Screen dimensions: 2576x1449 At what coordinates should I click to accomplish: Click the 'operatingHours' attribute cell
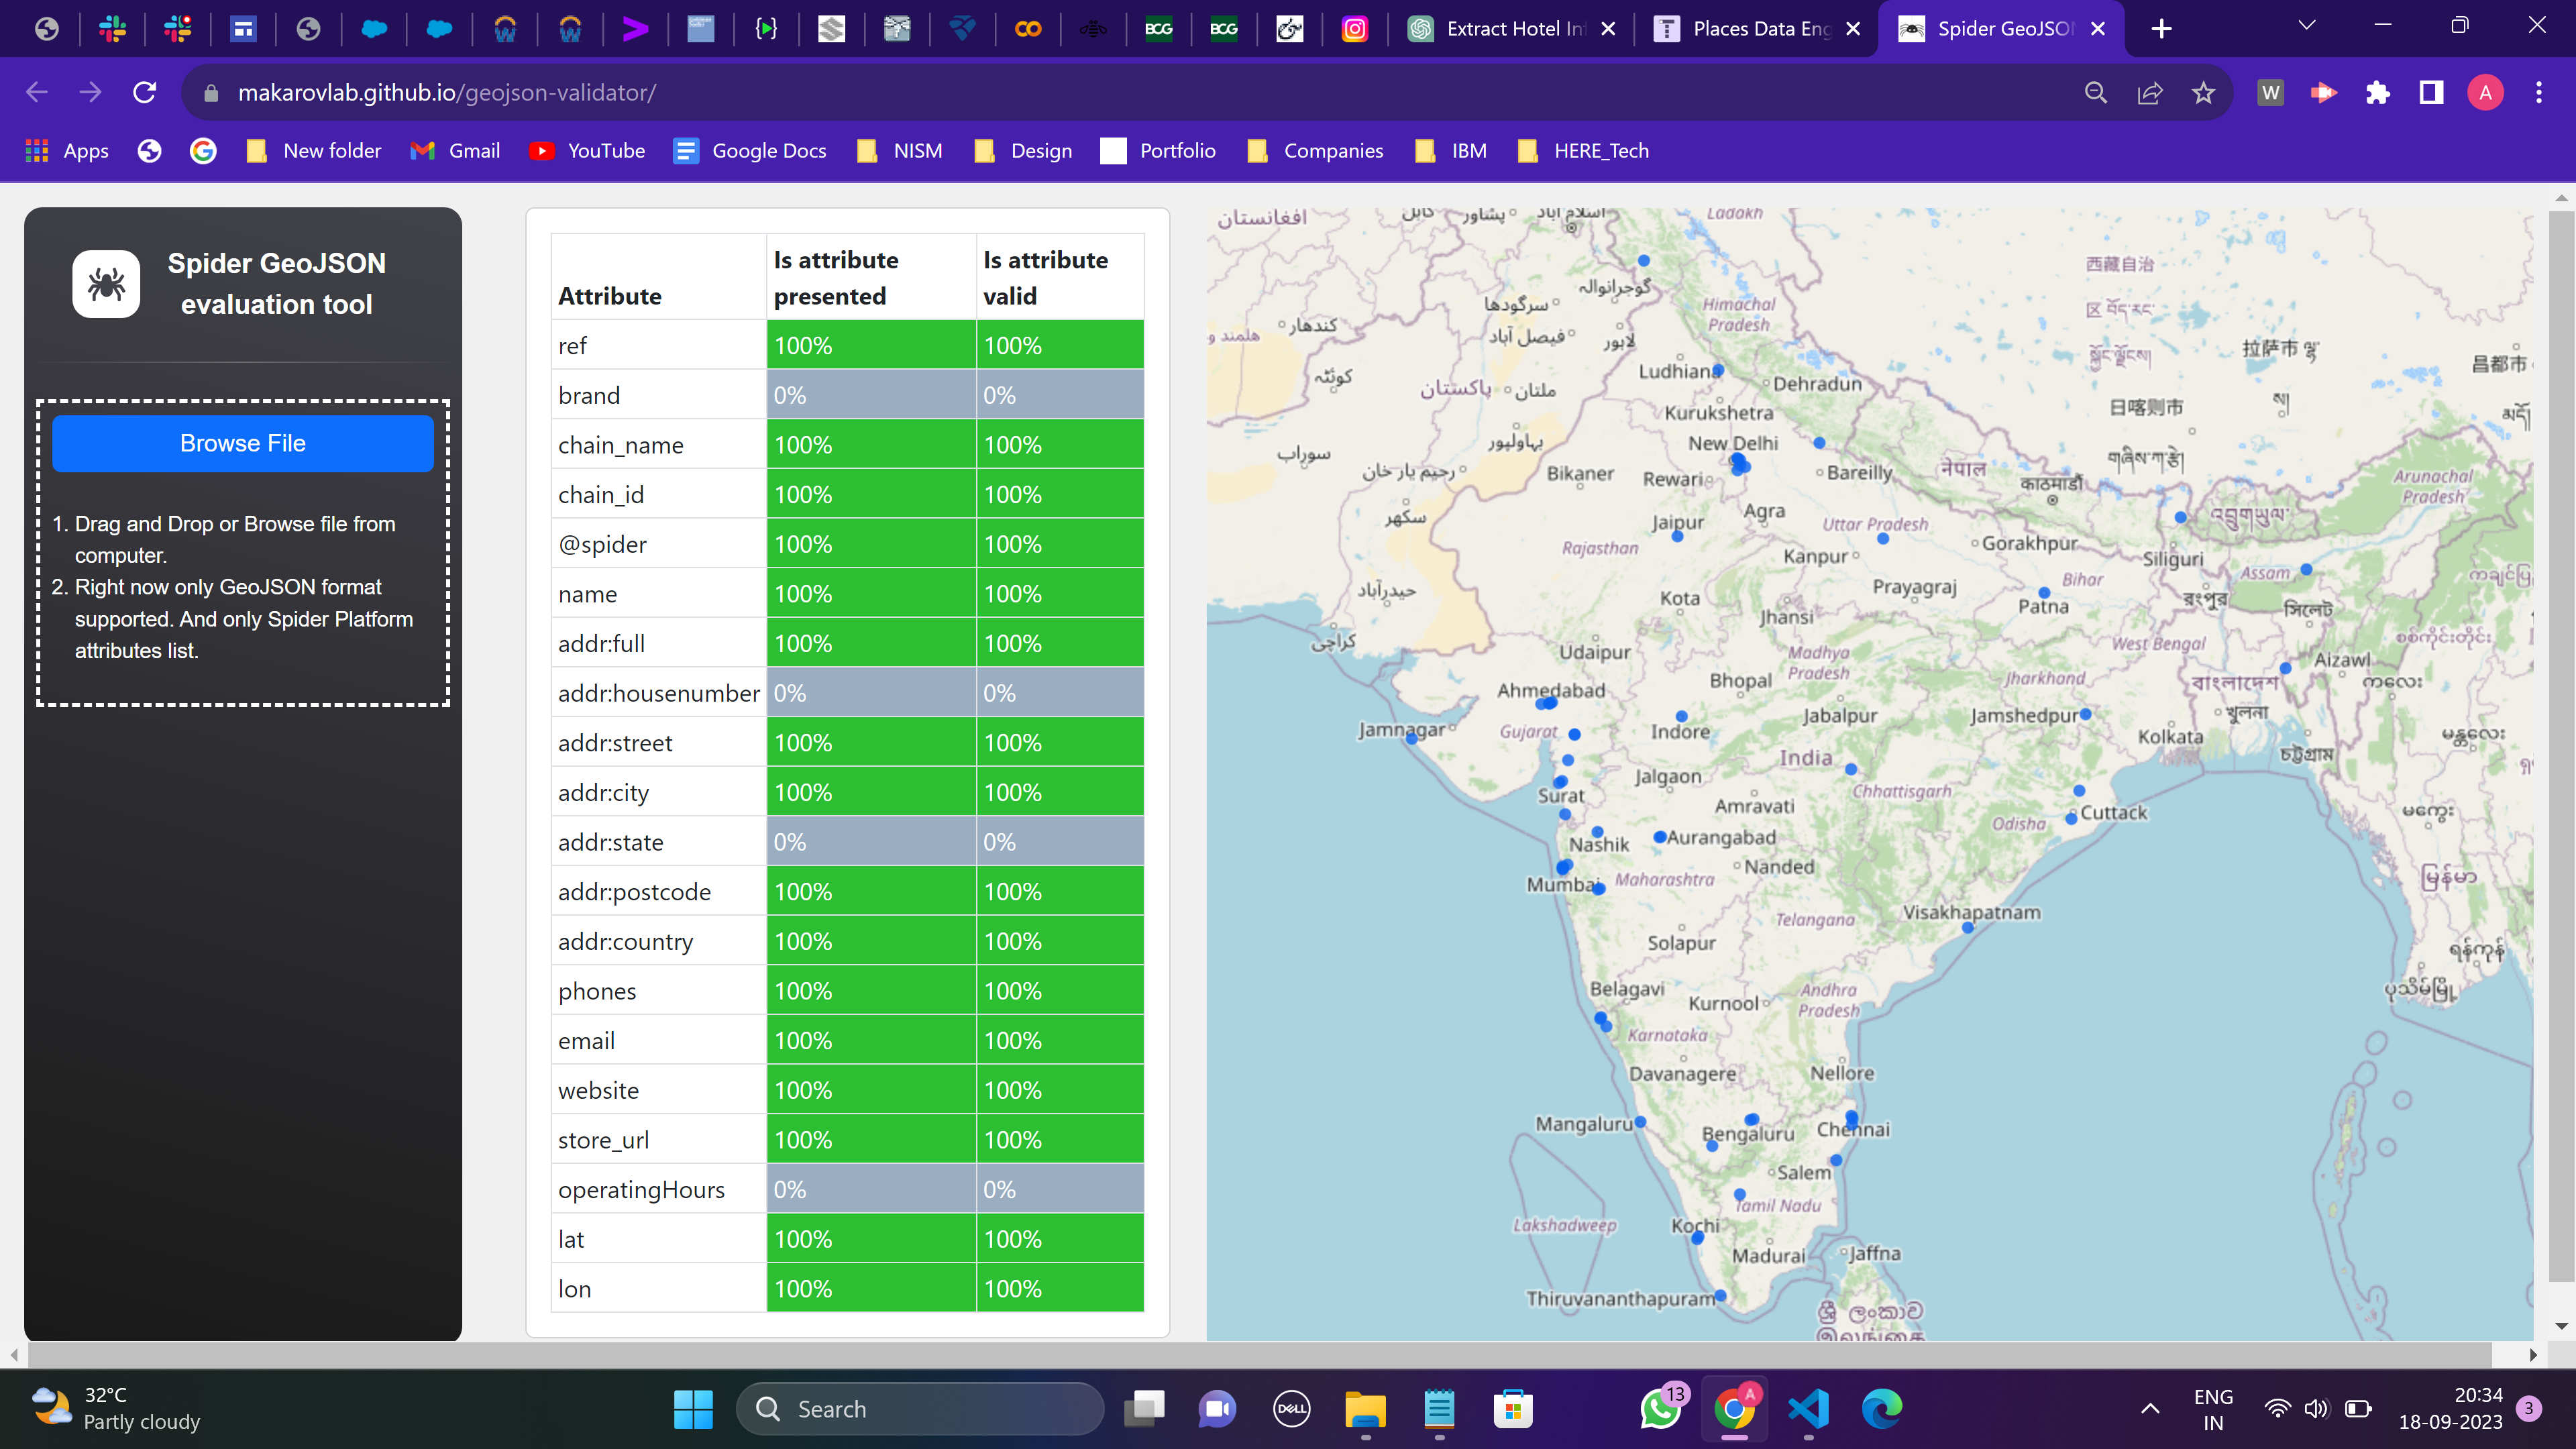[x=658, y=1189]
